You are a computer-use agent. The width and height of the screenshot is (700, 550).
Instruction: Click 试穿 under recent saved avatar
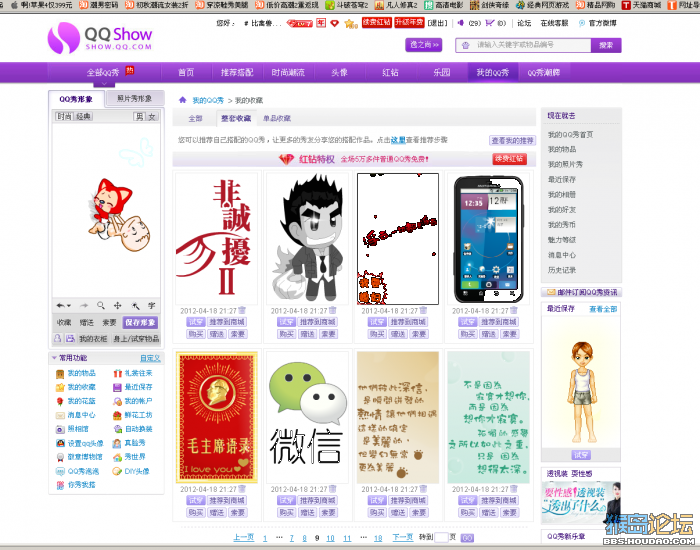coord(581,455)
